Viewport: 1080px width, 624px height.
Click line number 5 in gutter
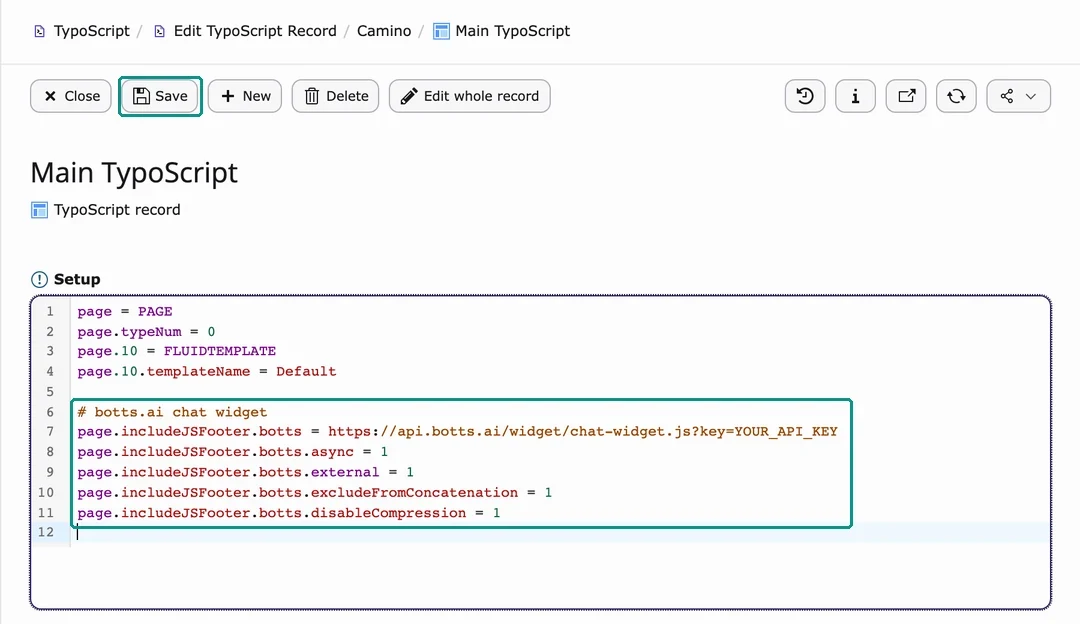pos(50,392)
